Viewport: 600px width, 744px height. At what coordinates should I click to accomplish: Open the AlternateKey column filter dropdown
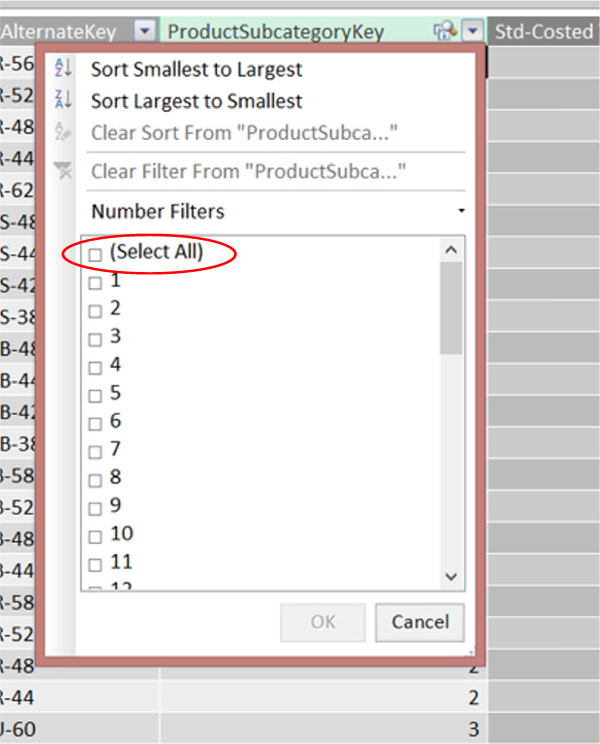tap(145, 32)
